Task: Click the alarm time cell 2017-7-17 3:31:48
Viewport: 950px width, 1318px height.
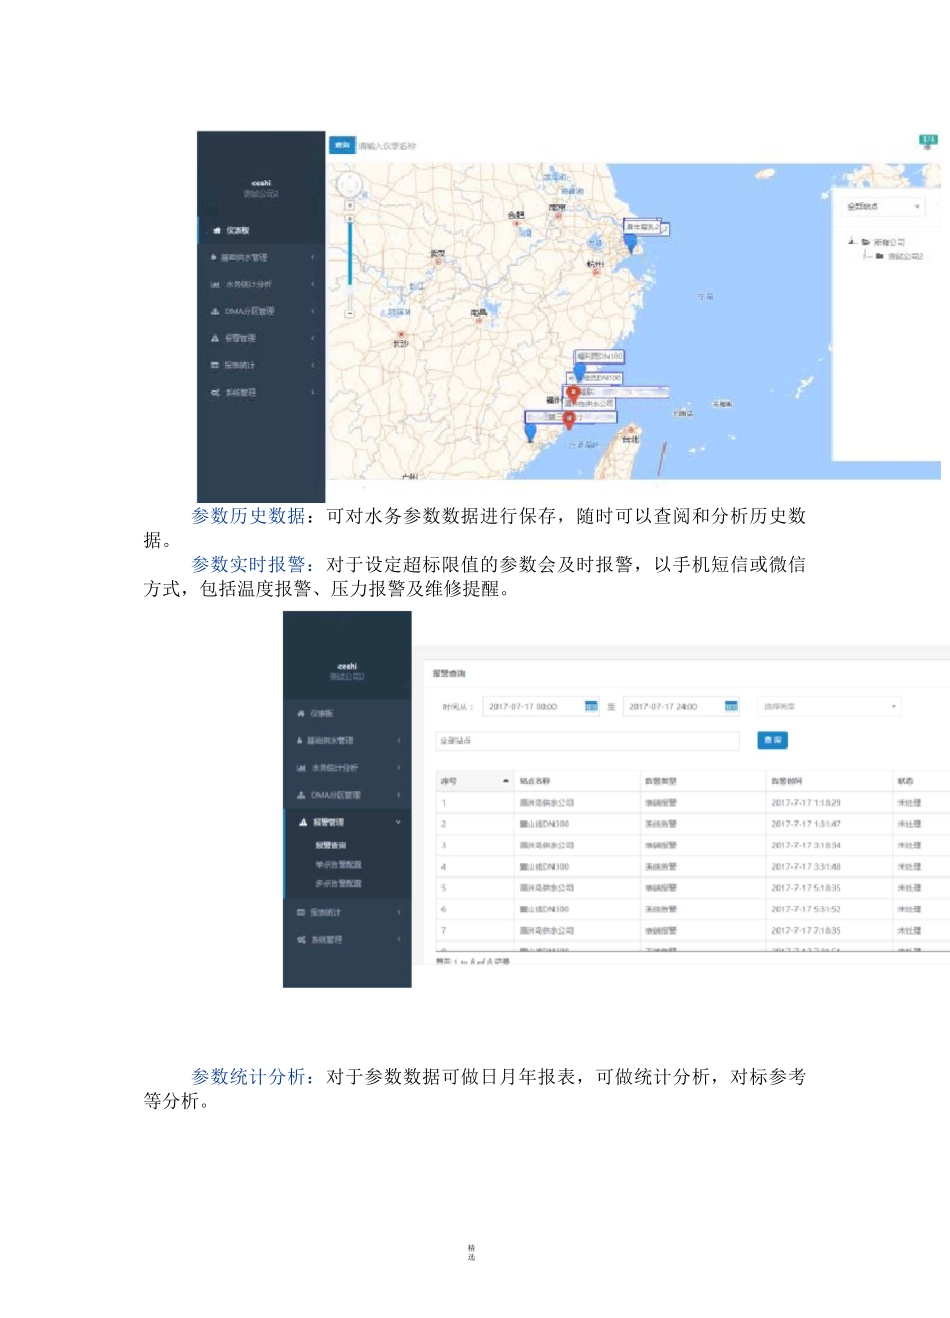Action: pyautogui.click(x=806, y=867)
